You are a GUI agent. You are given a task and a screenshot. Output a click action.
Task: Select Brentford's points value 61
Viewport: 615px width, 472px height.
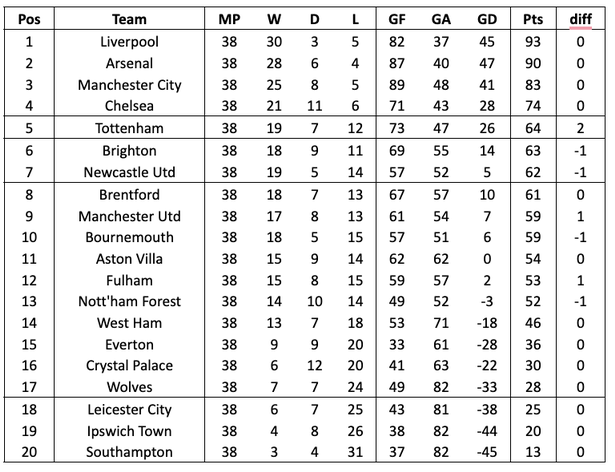point(533,195)
